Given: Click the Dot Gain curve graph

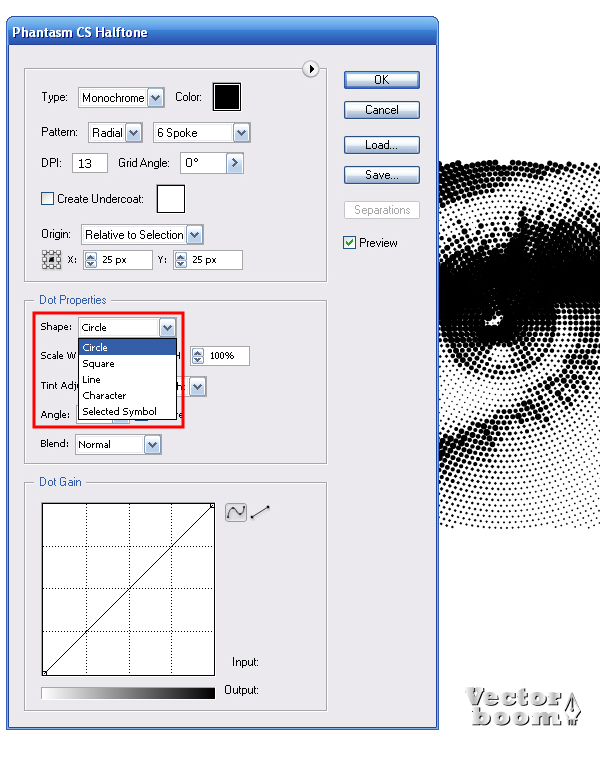Looking at the screenshot, I should (128, 590).
